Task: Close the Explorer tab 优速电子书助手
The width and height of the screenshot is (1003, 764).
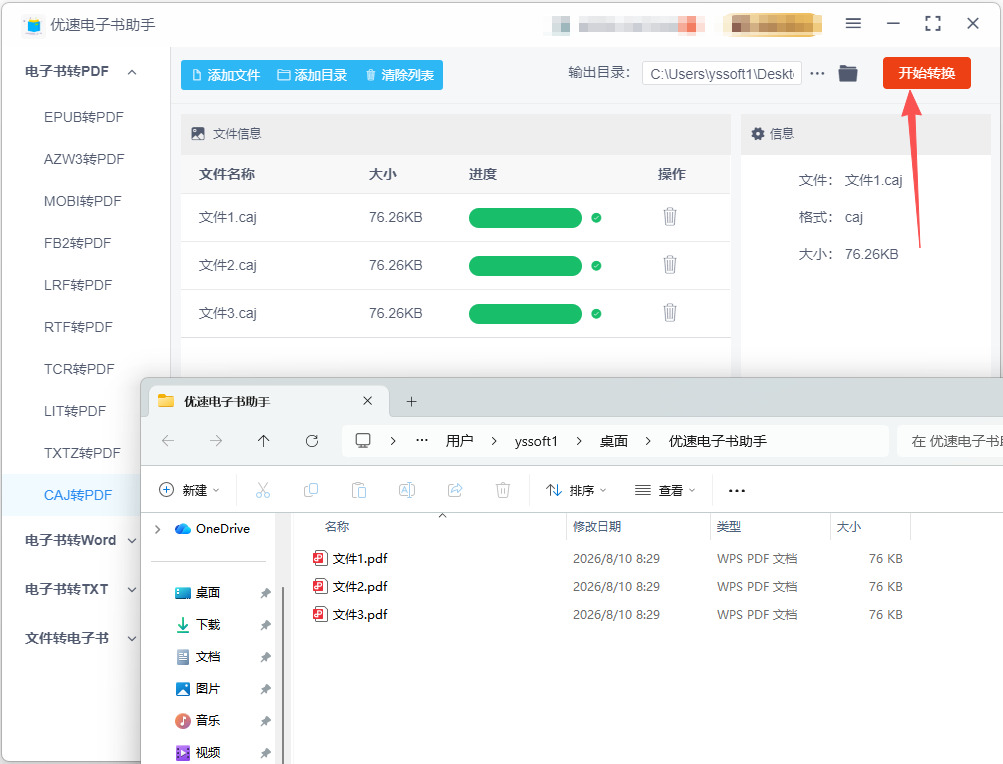Action: click(x=367, y=401)
